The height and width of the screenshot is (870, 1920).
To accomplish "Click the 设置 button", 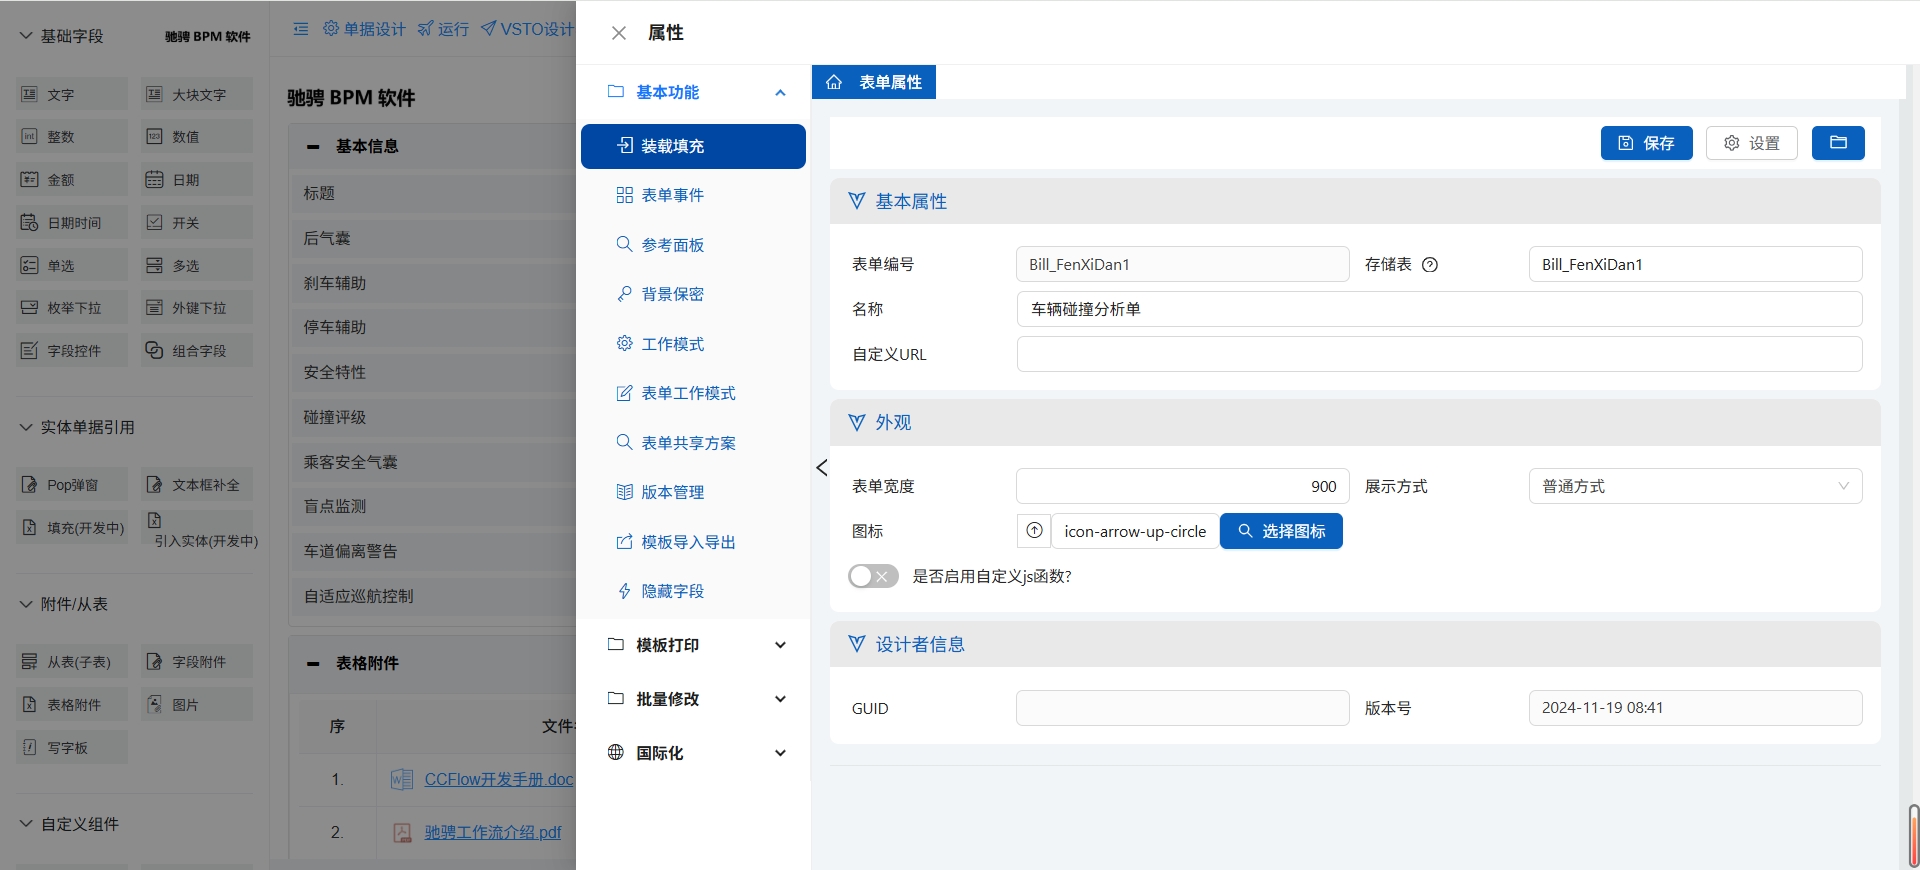I will click(1751, 143).
